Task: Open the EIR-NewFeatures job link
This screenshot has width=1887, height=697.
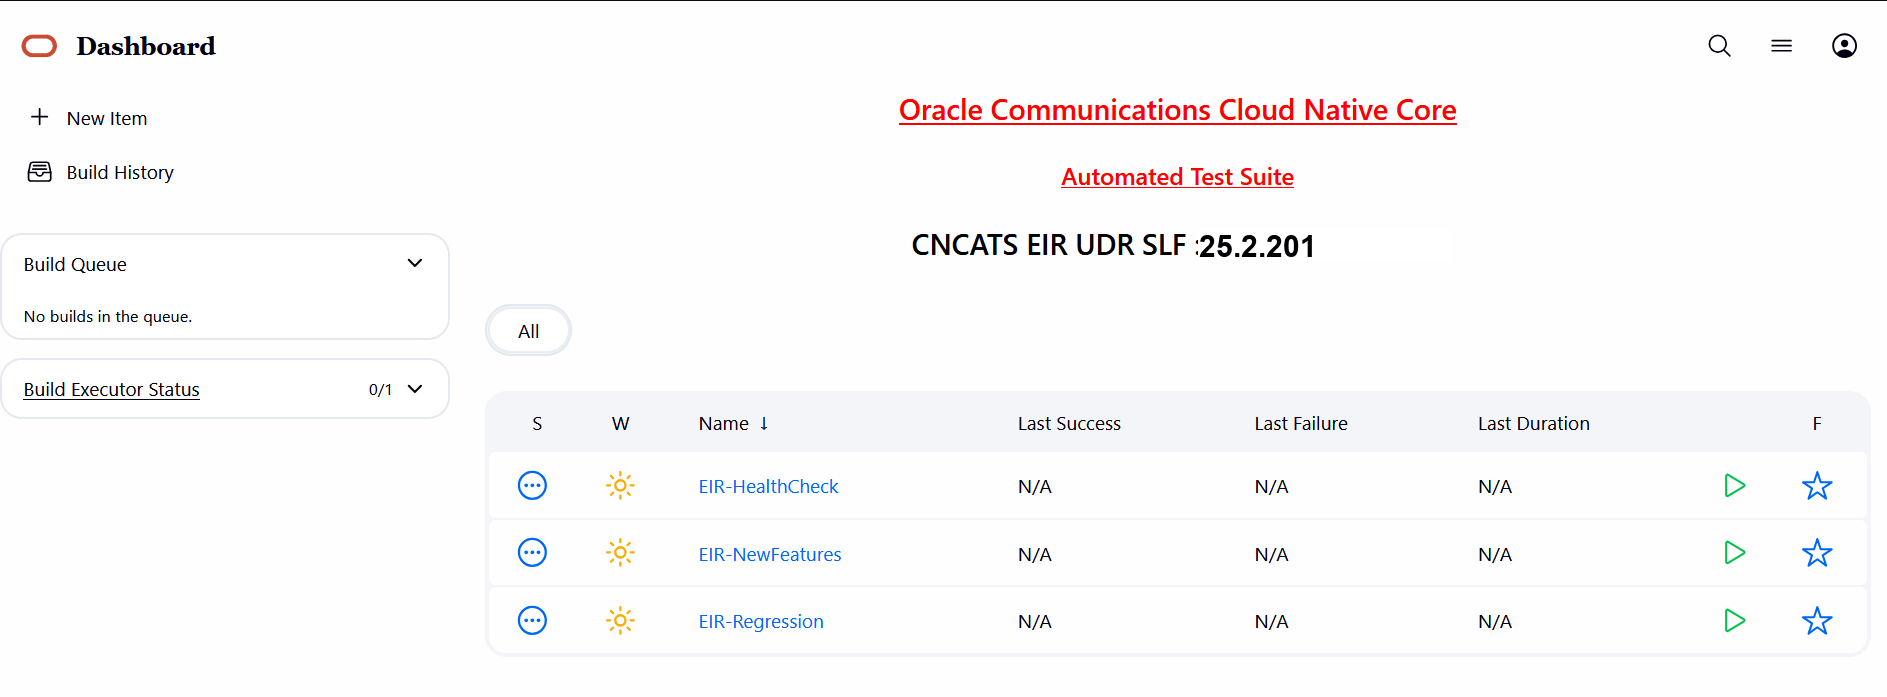Action: pyautogui.click(x=770, y=554)
